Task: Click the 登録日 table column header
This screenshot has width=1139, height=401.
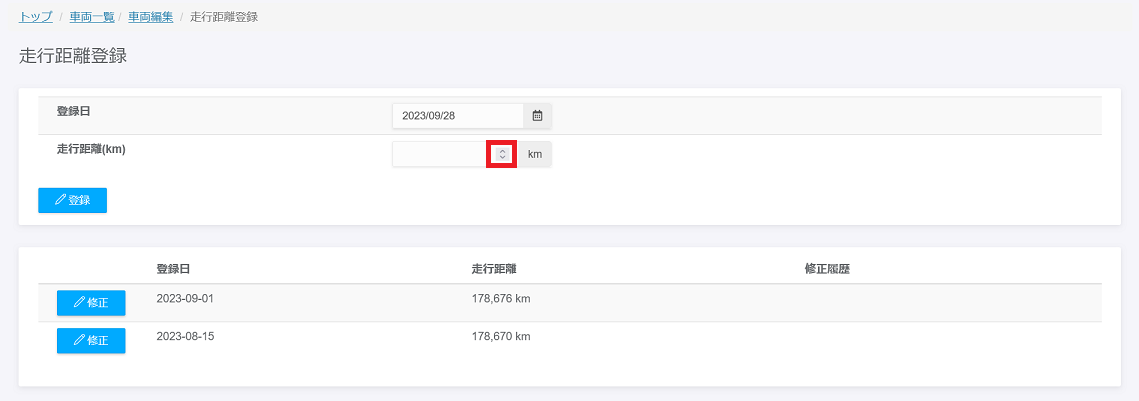Action: point(173,269)
